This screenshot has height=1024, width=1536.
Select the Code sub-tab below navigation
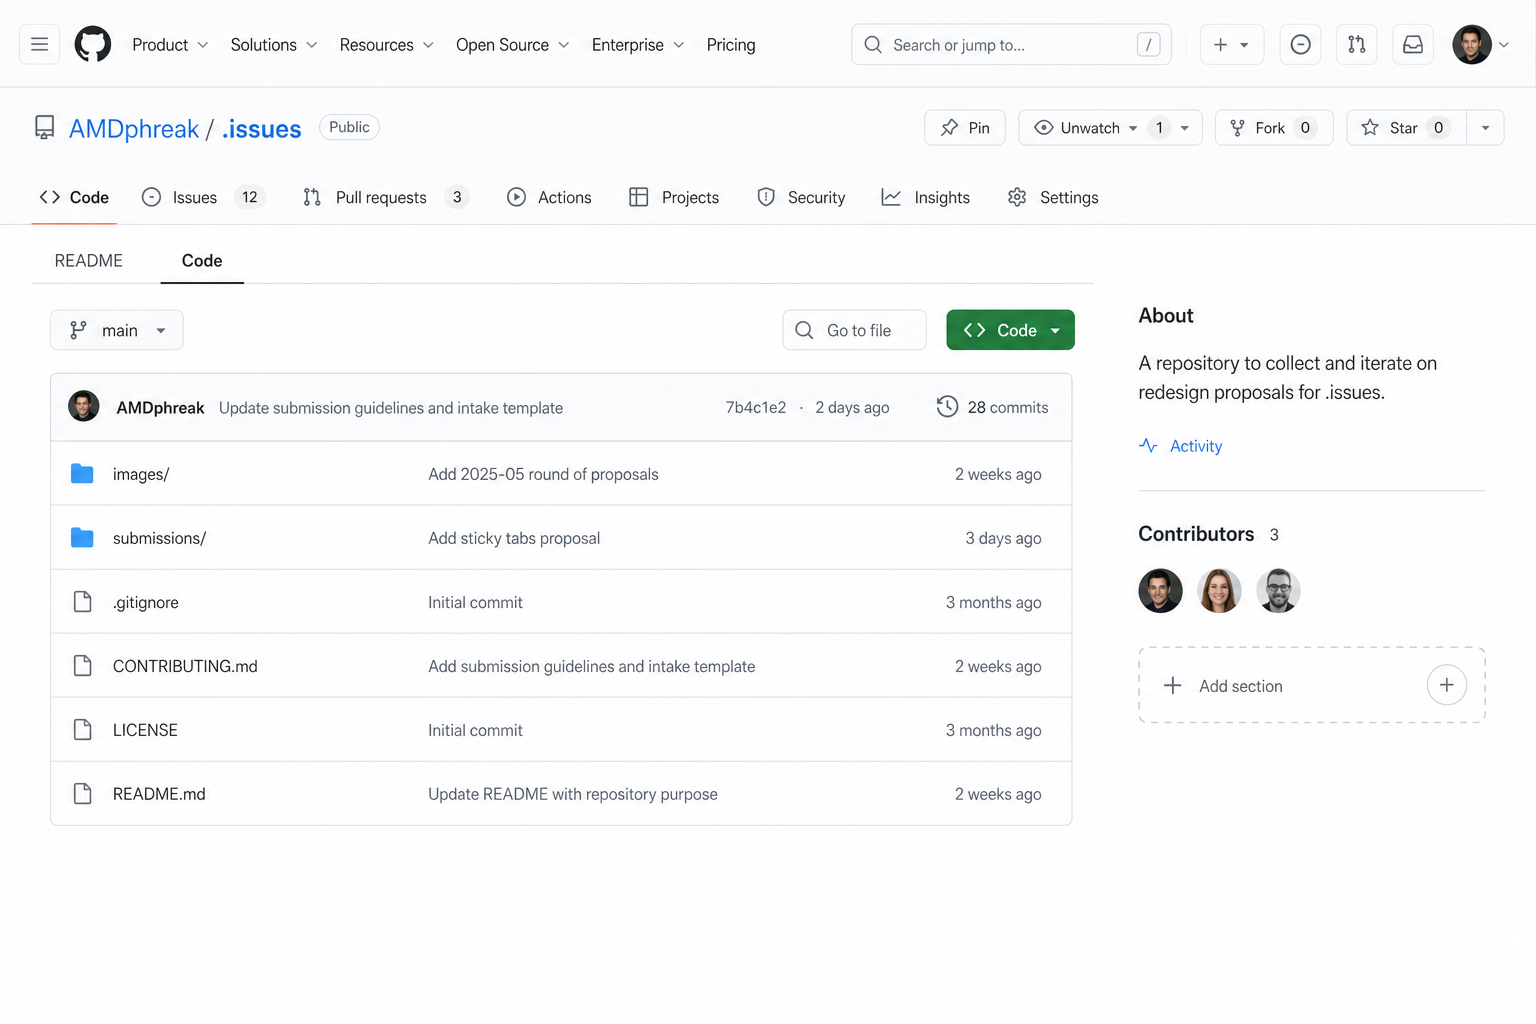coord(202,260)
